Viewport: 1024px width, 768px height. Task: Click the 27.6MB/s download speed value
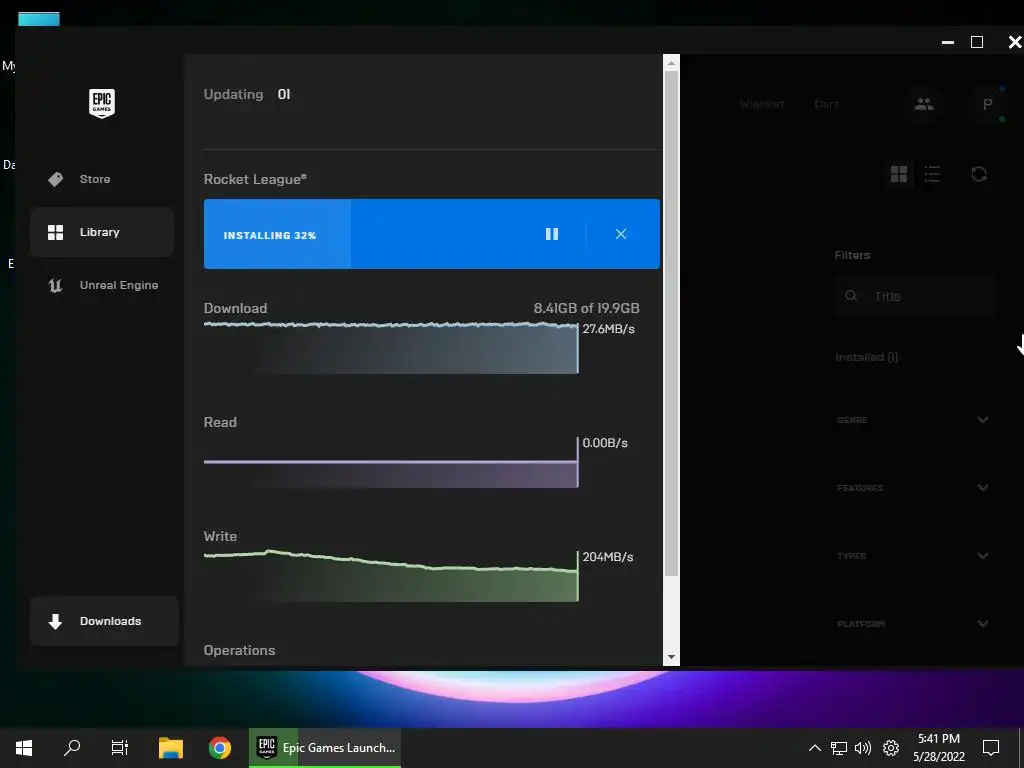pyautogui.click(x=608, y=328)
